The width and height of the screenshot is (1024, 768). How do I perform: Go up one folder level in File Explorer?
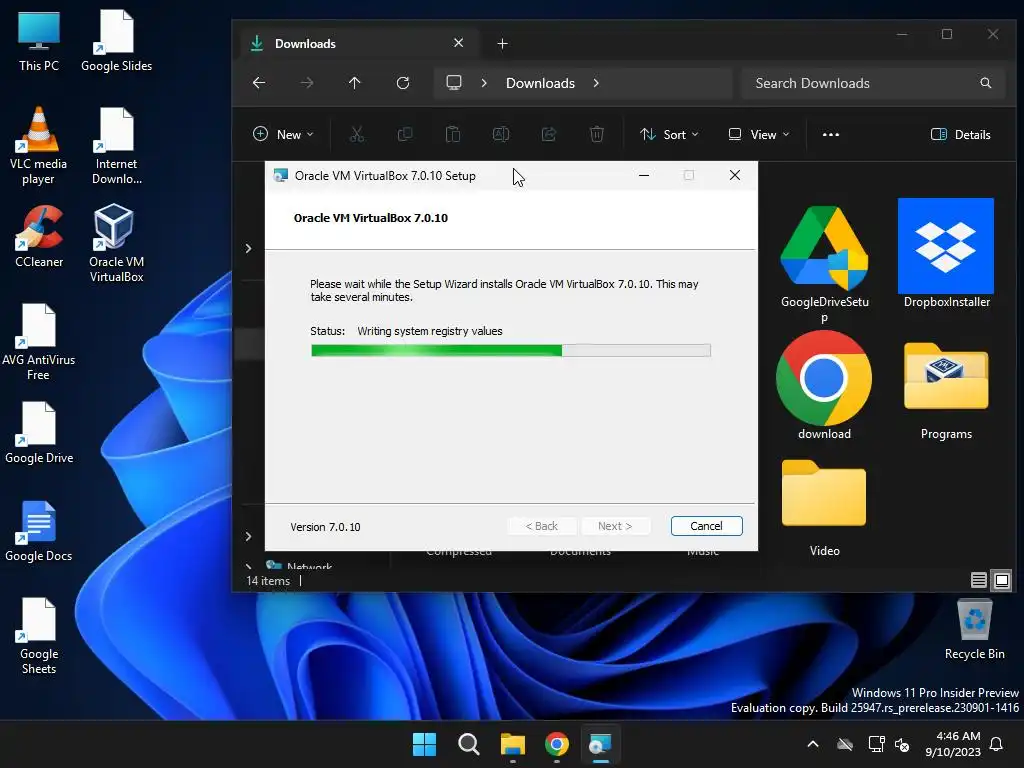click(x=355, y=83)
